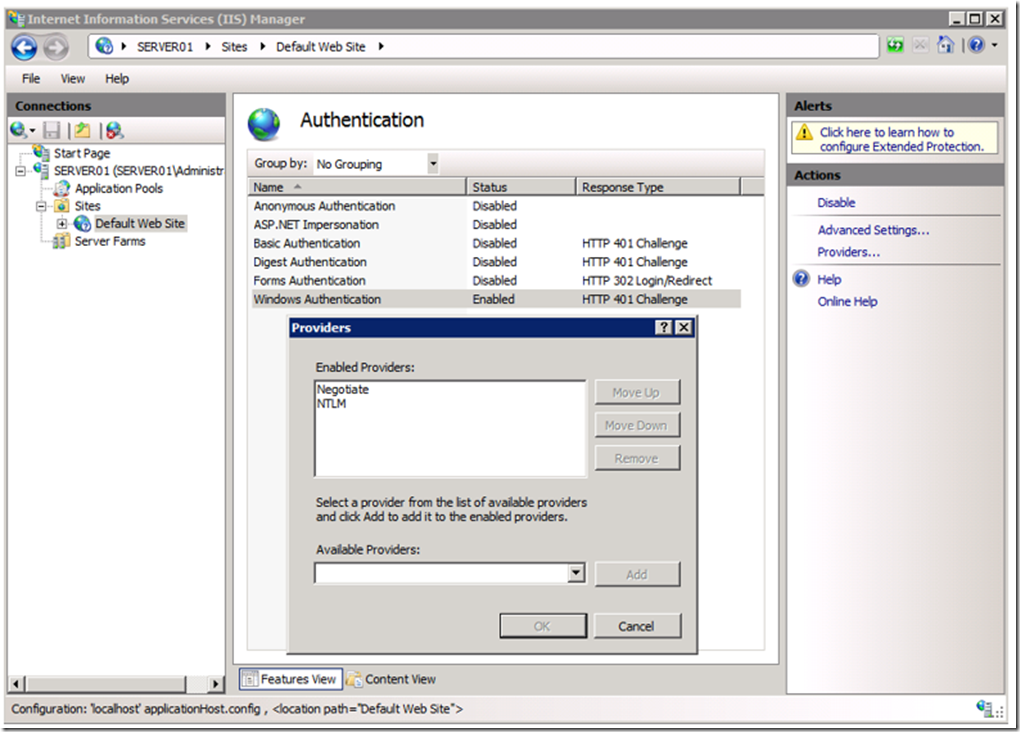
Task: Click the Back navigation arrow button
Action: point(25,47)
